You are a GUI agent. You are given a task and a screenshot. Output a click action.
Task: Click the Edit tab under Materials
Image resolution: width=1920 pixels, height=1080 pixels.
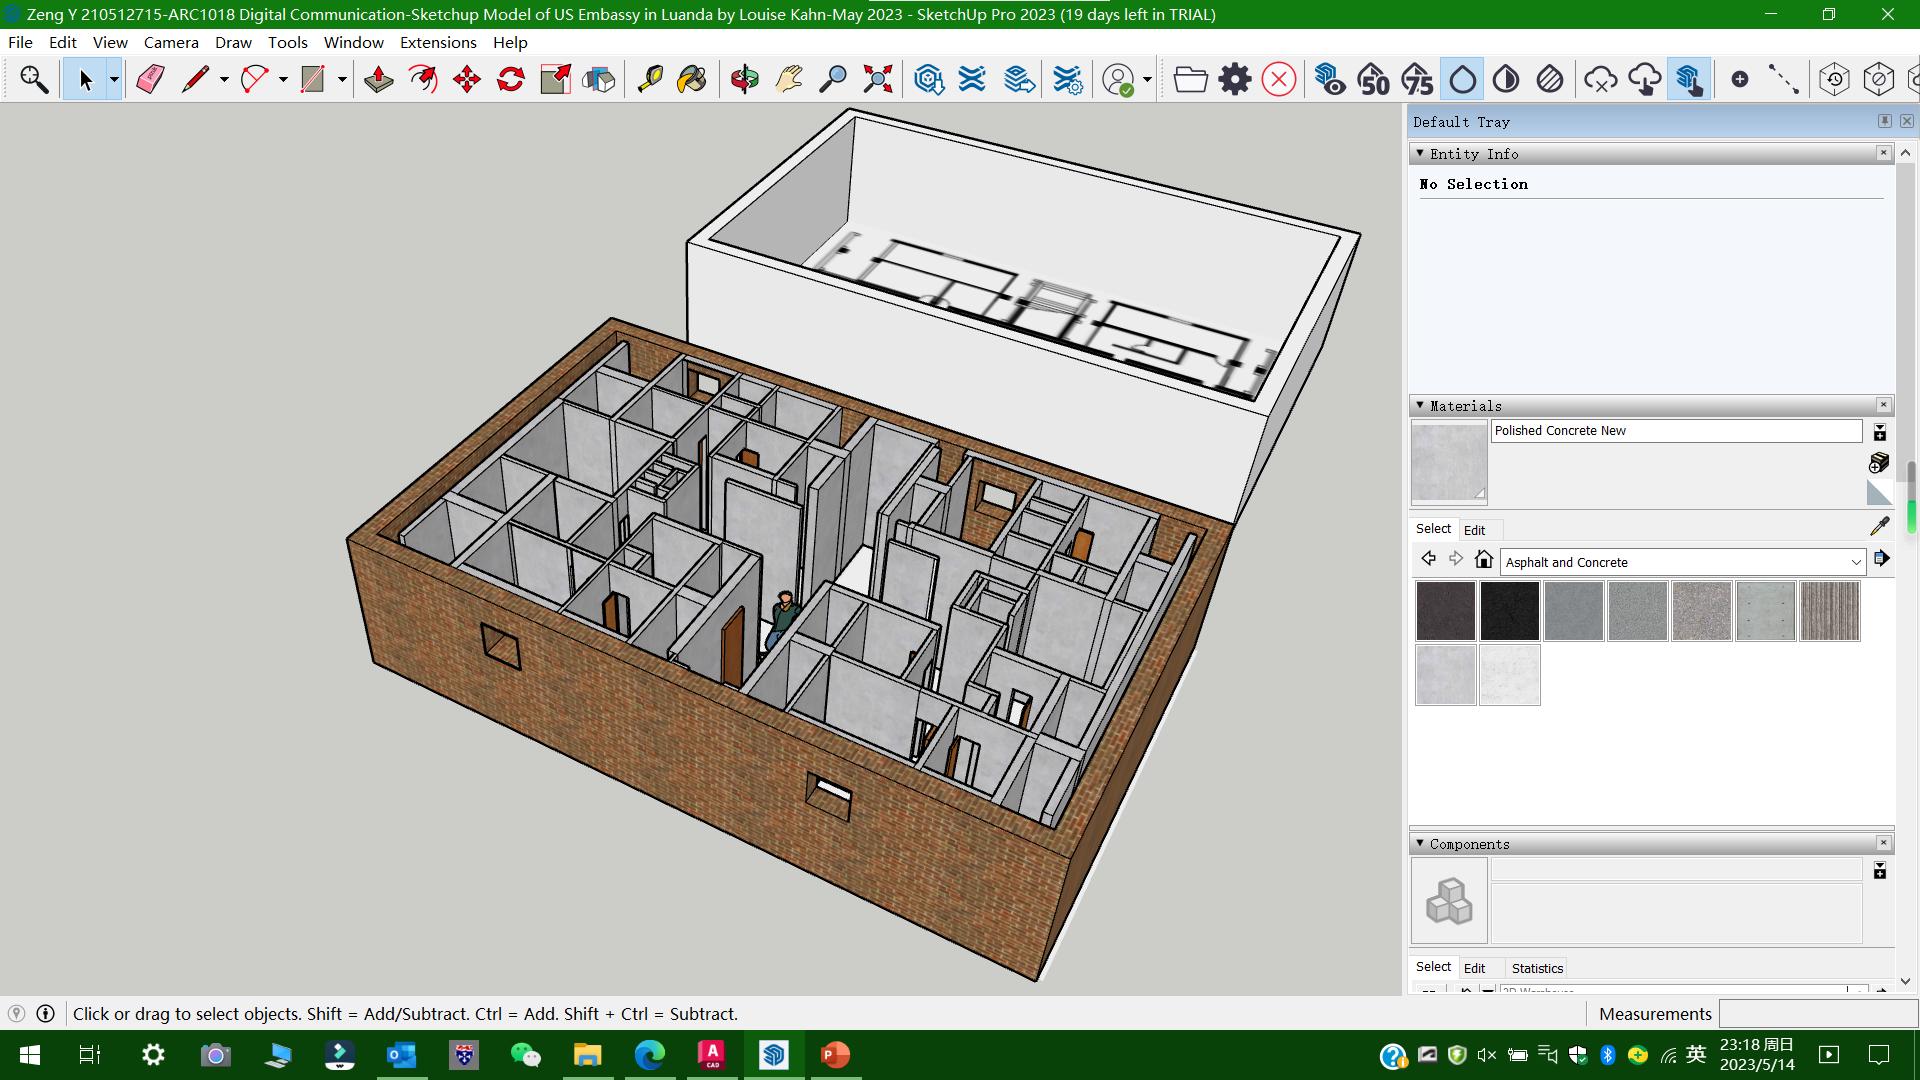point(1474,530)
